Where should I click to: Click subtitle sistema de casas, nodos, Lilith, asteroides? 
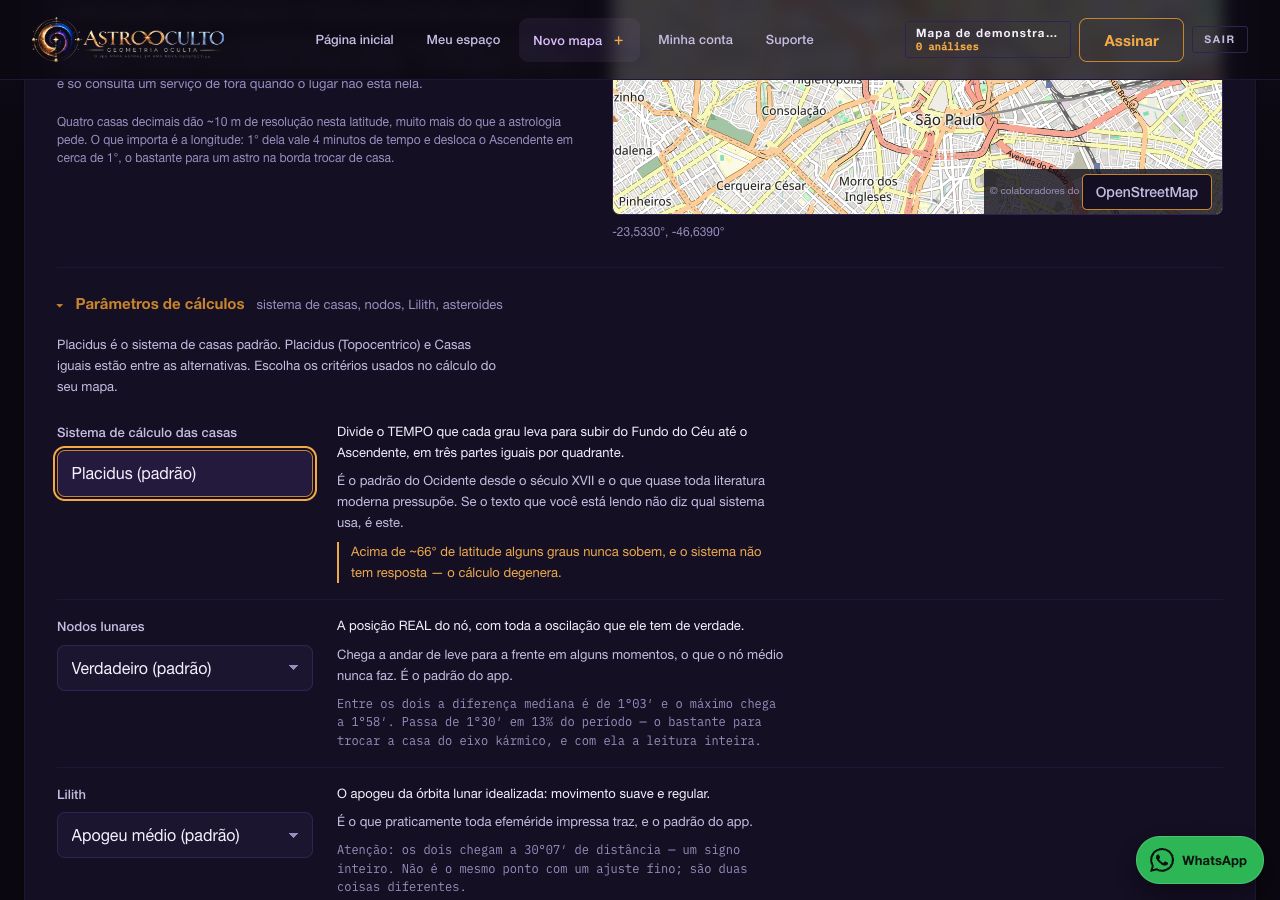[x=379, y=304]
